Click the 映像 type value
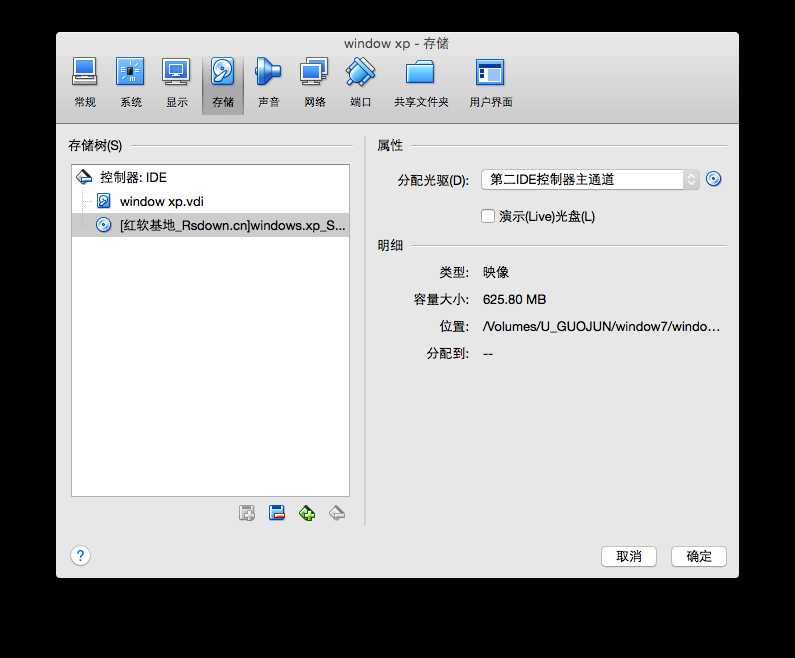The width and height of the screenshot is (795, 658). (x=495, y=272)
